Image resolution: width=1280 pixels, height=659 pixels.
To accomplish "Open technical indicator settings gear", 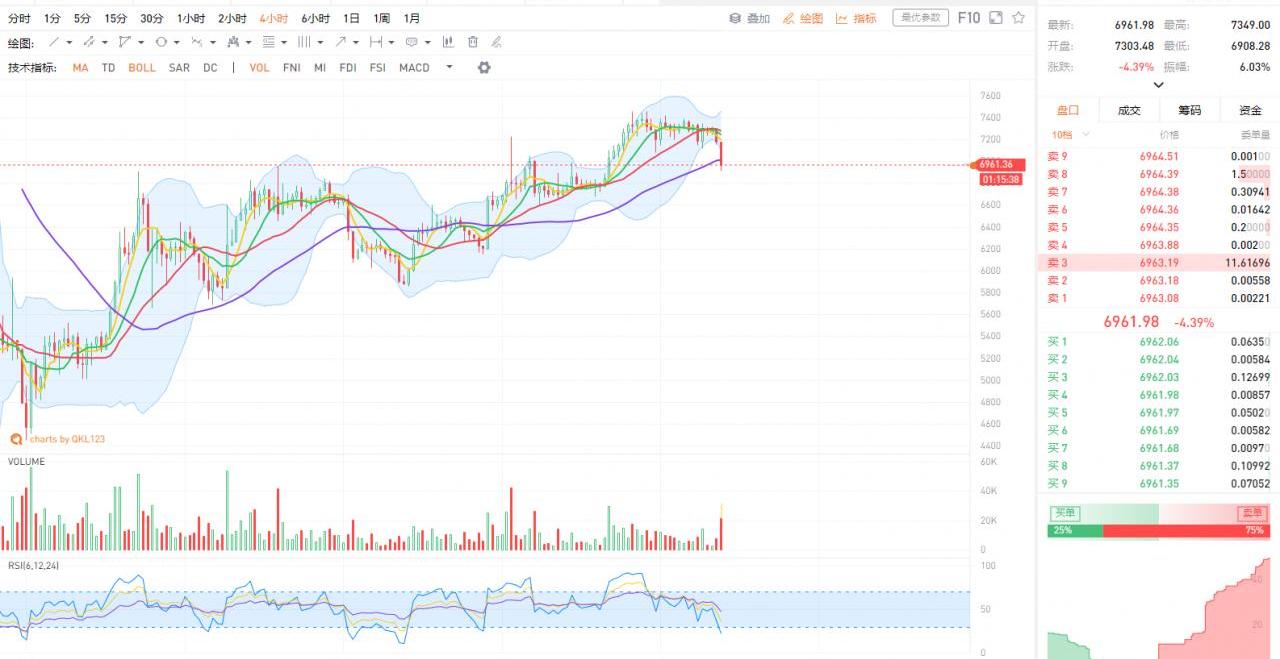I will (x=484, y=67).
